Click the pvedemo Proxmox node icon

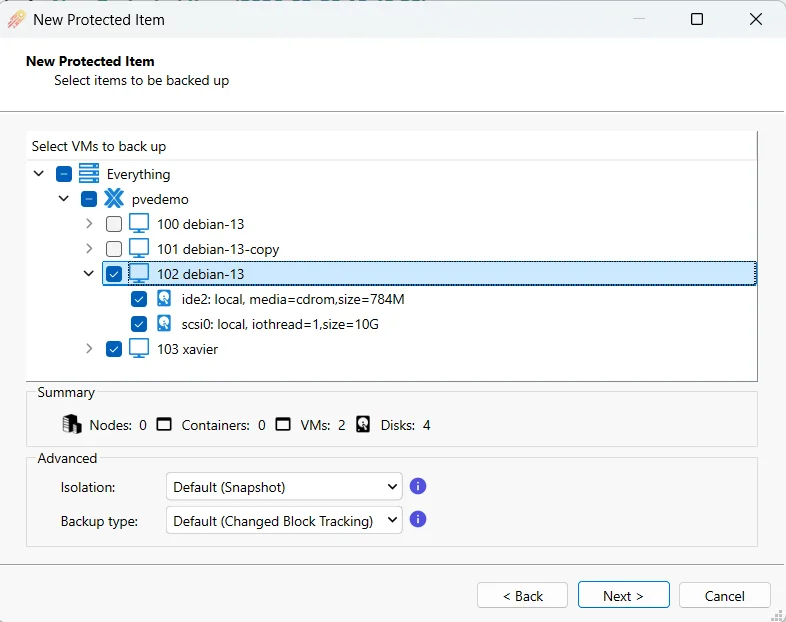(x=114, y=199)
